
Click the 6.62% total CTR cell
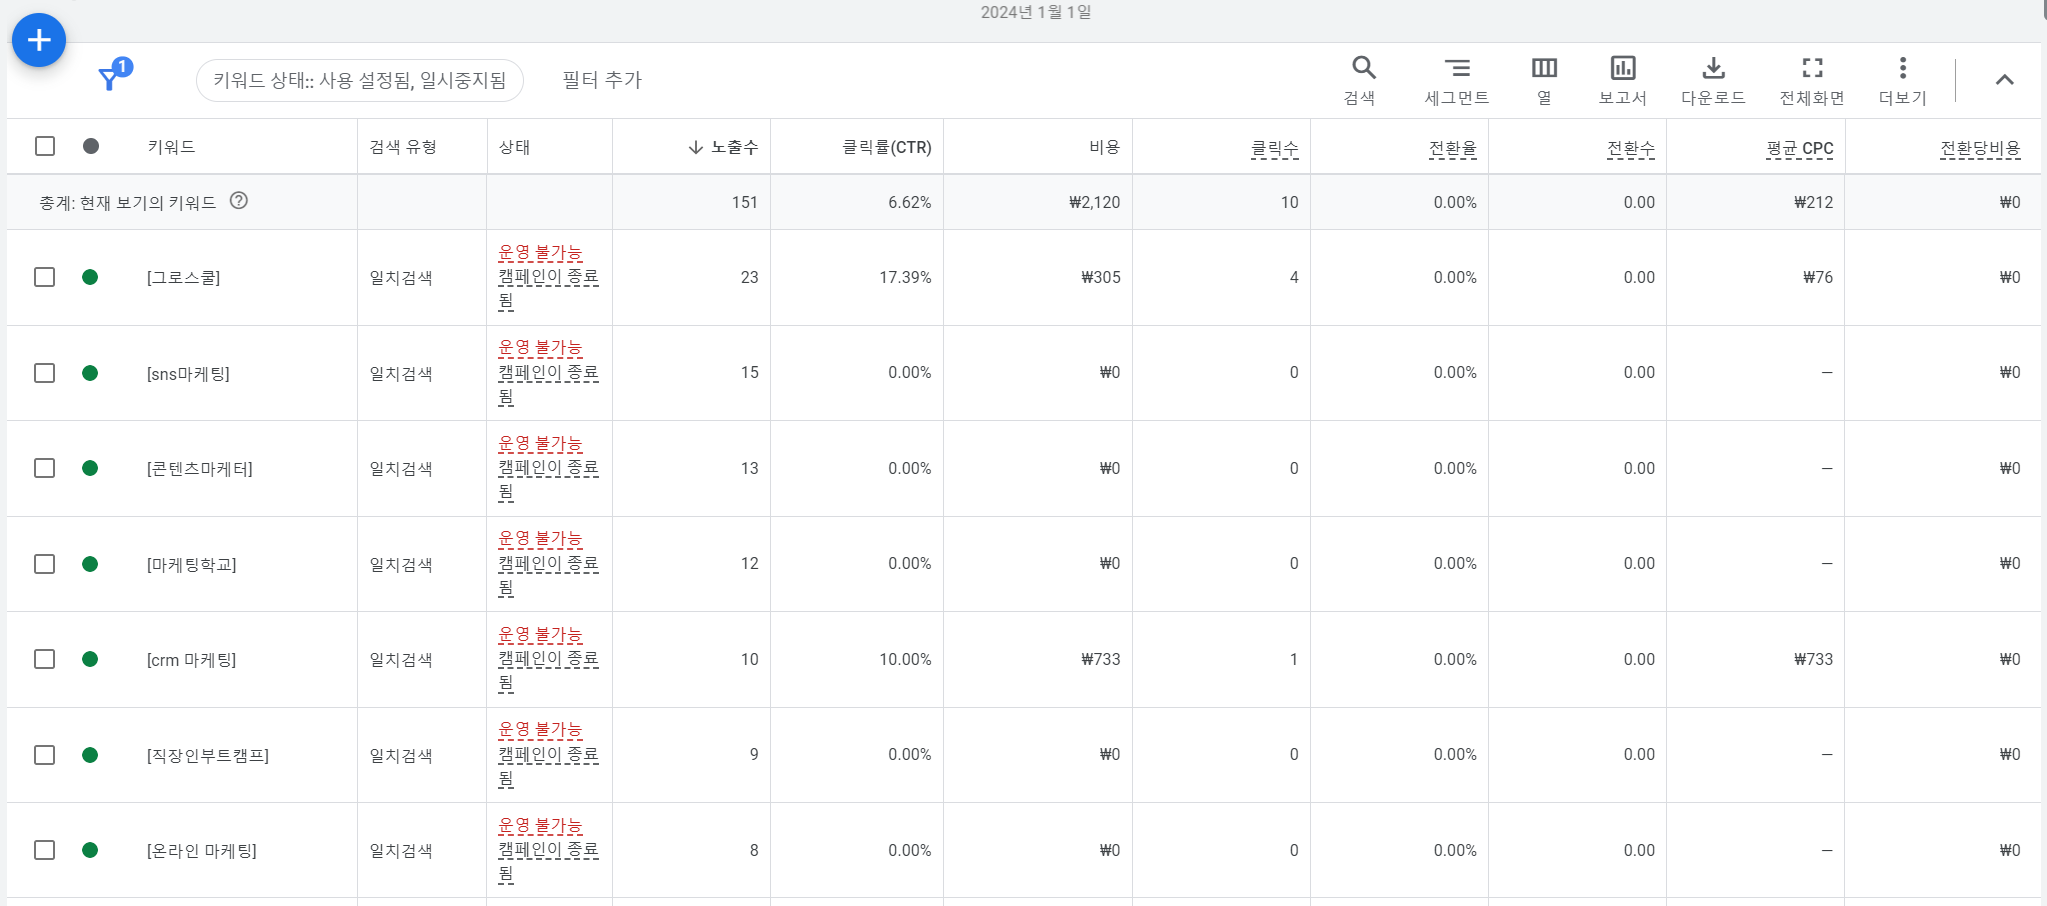[x=910, y=202]
